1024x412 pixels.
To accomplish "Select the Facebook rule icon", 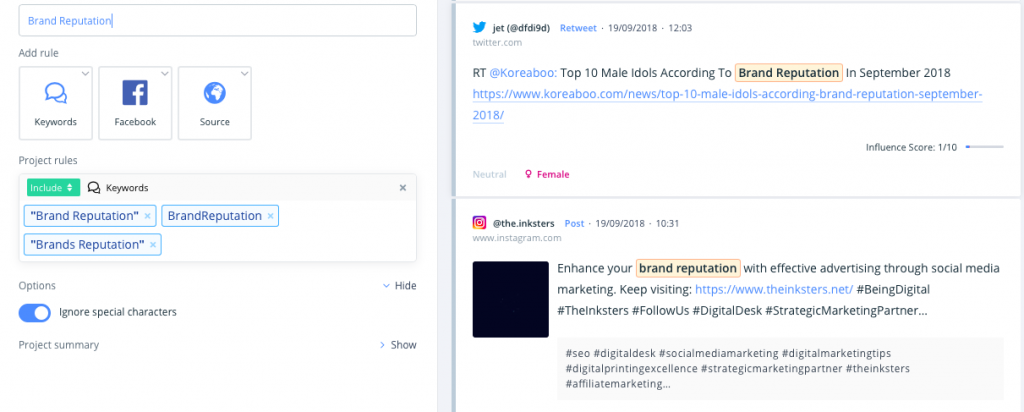I will 135,94.
